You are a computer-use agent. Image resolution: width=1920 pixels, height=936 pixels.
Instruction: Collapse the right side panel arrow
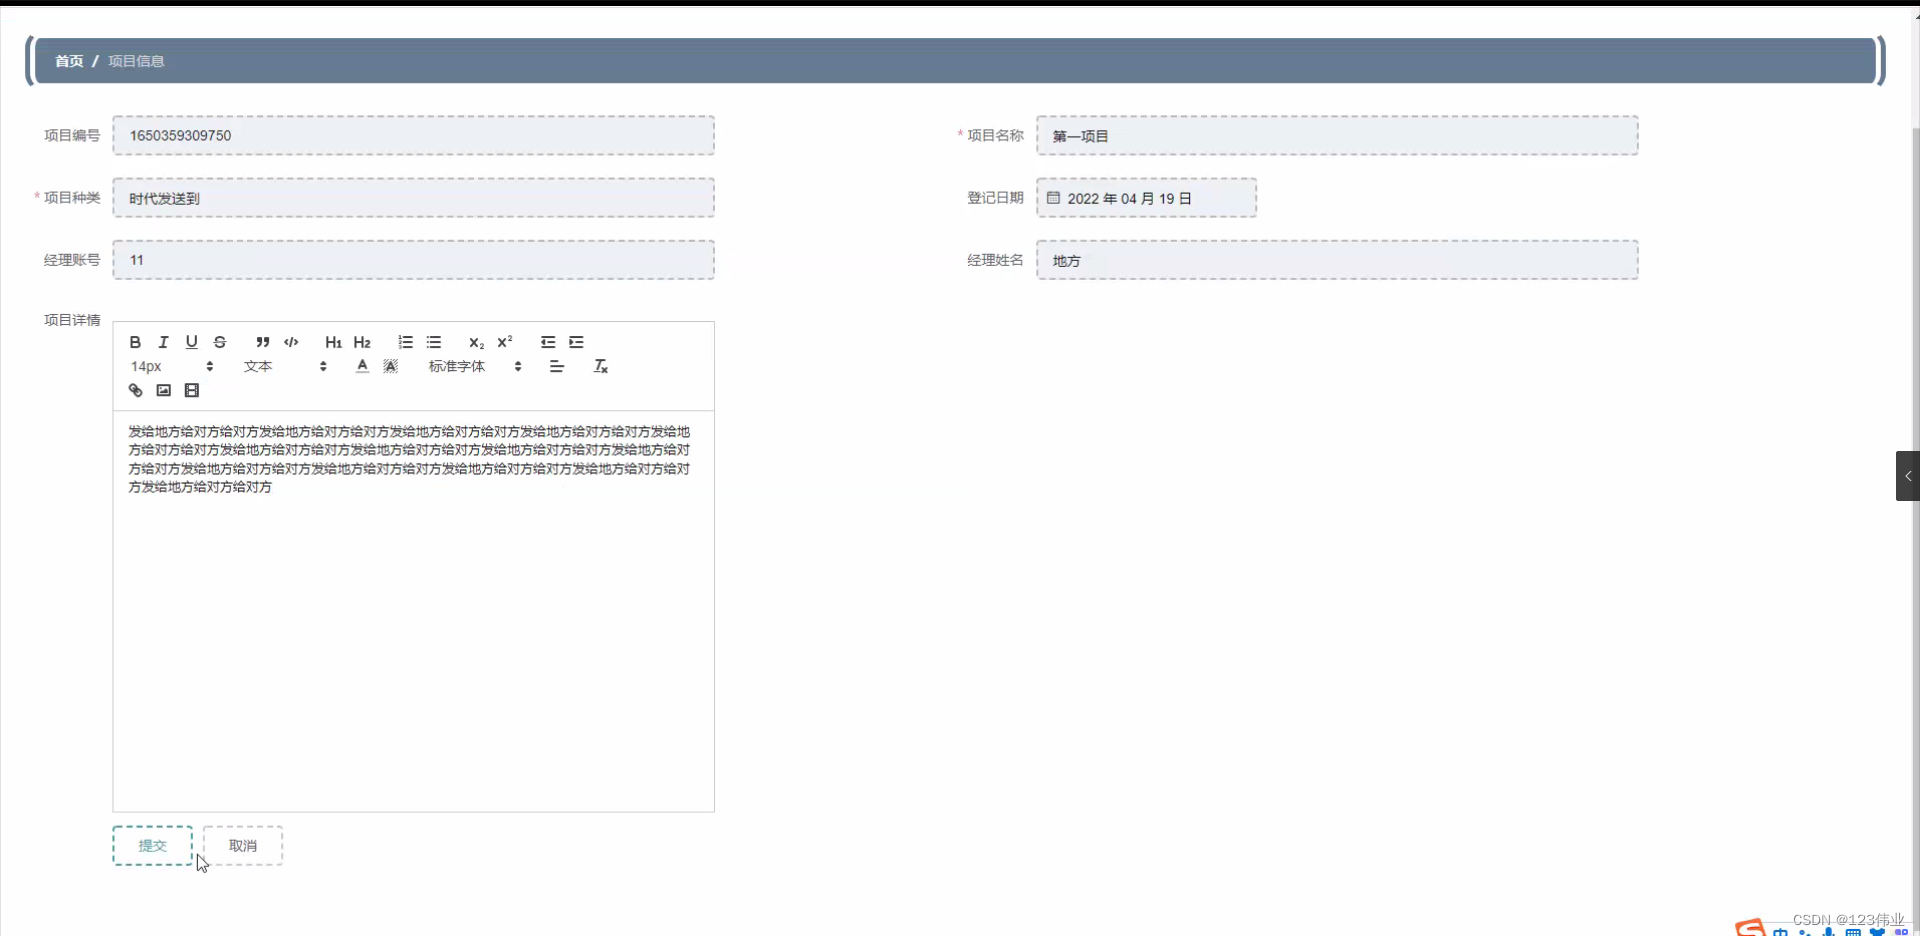[1908, 476]
